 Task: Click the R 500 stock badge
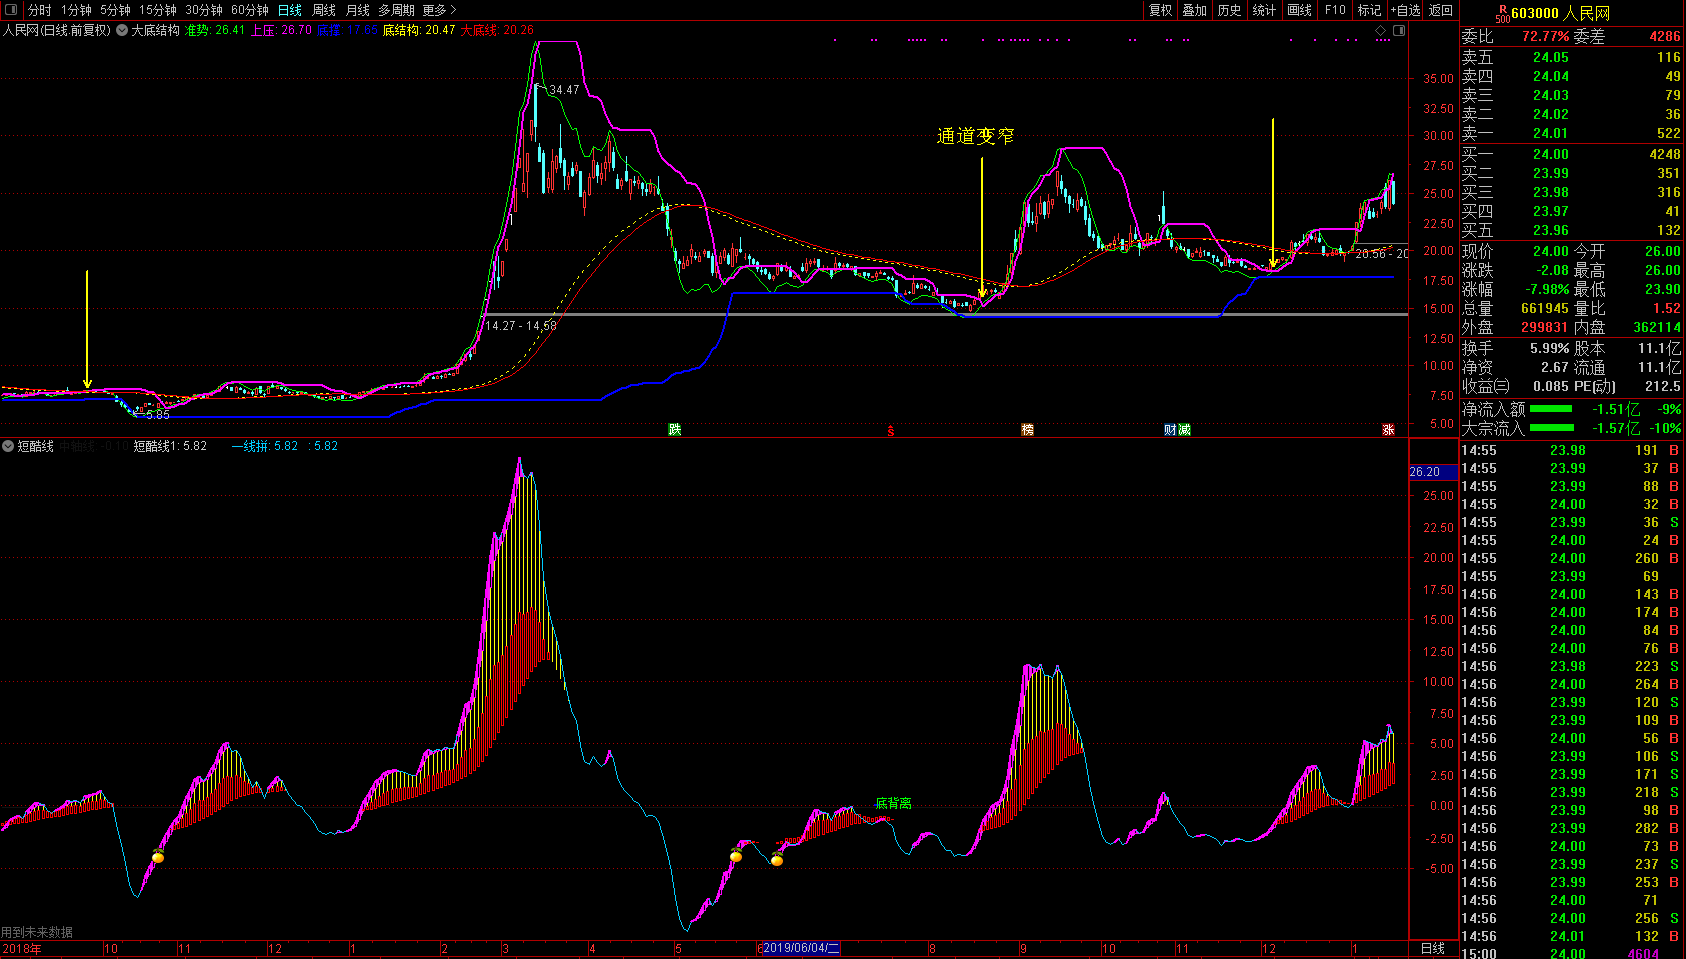pyautogui.click(x=1502, y=13)
